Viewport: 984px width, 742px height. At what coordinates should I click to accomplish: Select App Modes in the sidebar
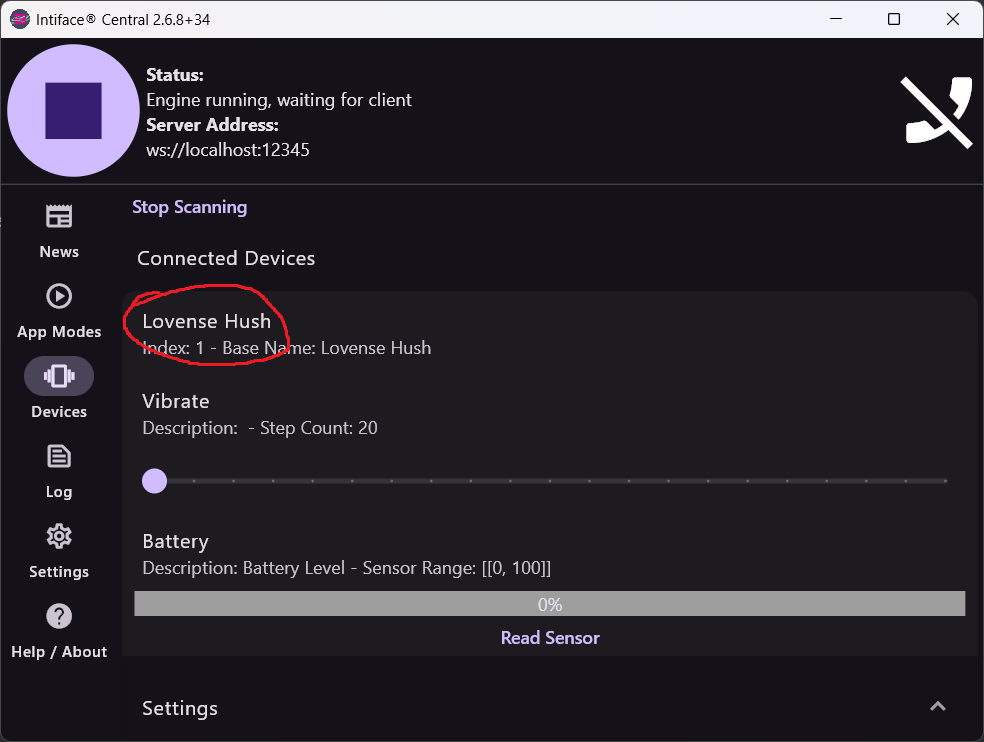pos(58,310)
